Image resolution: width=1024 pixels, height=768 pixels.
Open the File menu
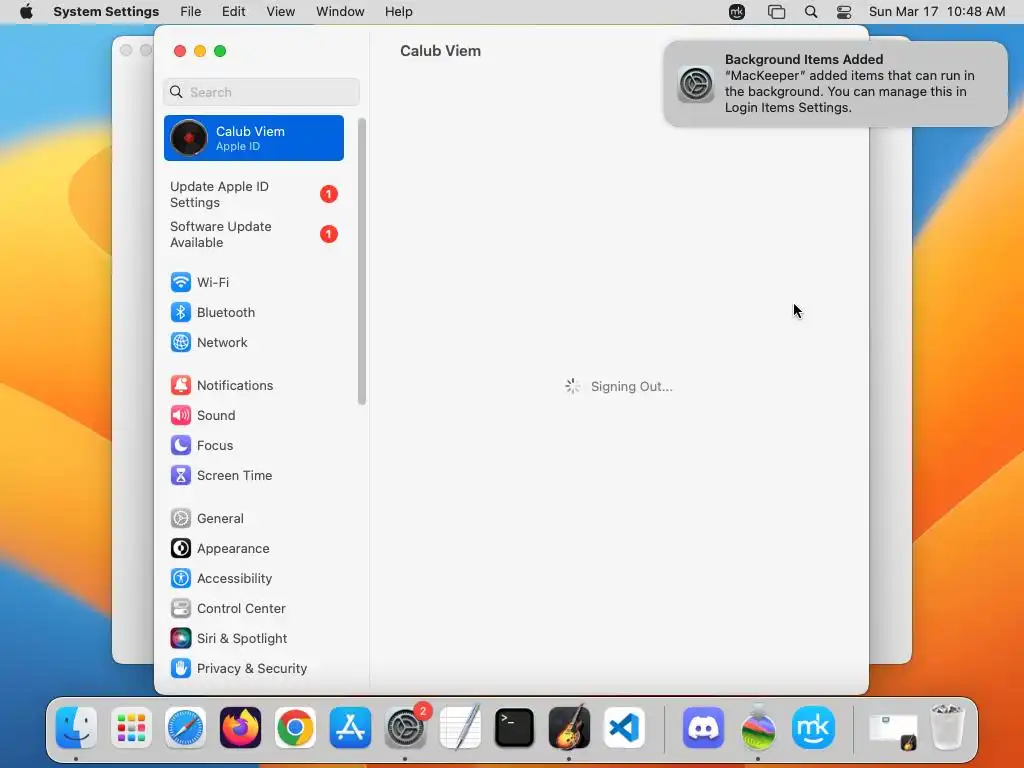coord(191,12)
